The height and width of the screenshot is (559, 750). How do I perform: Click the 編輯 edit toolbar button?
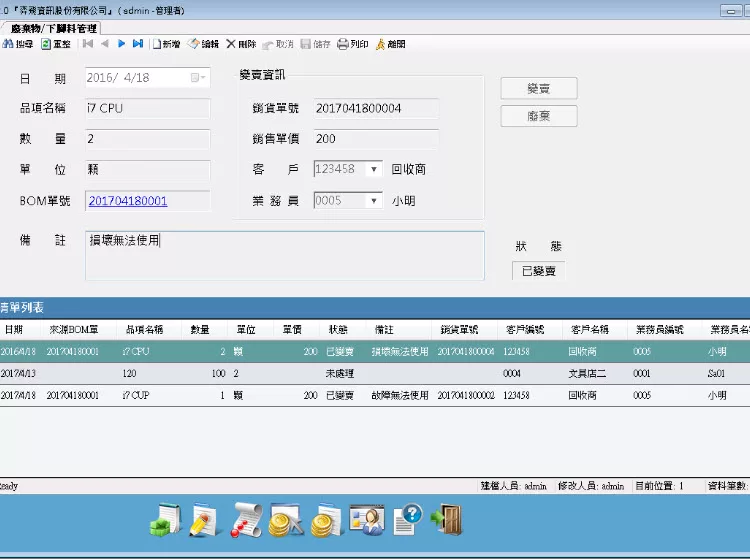tap(203, 44)
